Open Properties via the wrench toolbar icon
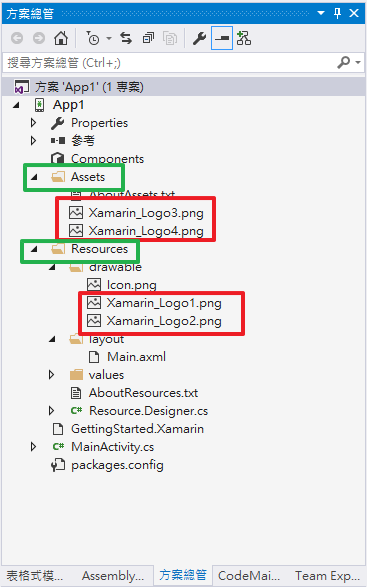This screenshot has width=367, height=587. pos(199,38)
